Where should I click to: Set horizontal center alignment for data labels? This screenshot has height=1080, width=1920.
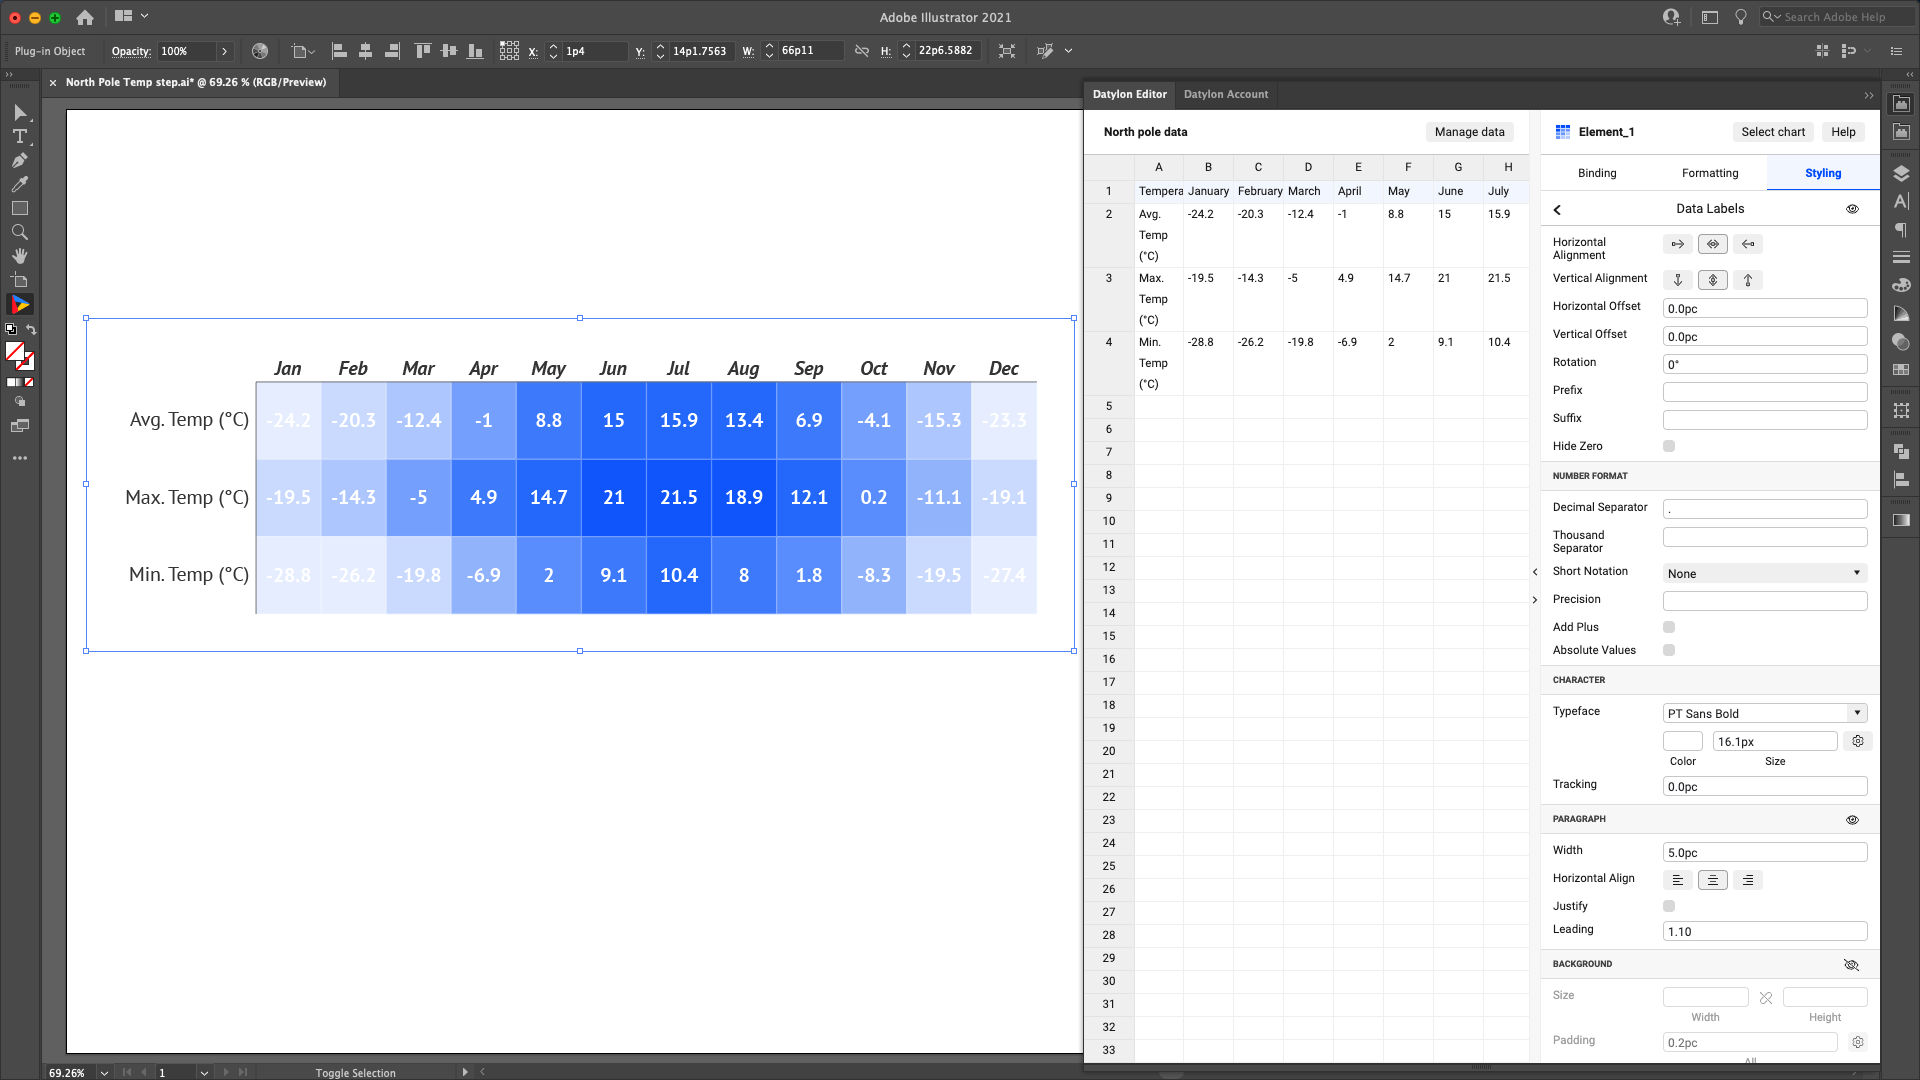click(x=1712, y=243)
